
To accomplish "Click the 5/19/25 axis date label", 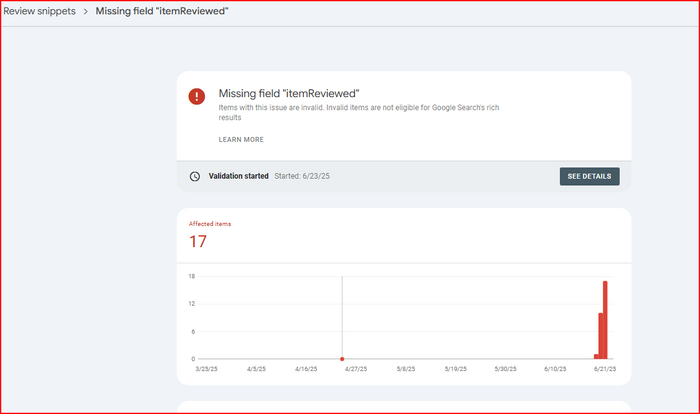I will coord(455,369).
